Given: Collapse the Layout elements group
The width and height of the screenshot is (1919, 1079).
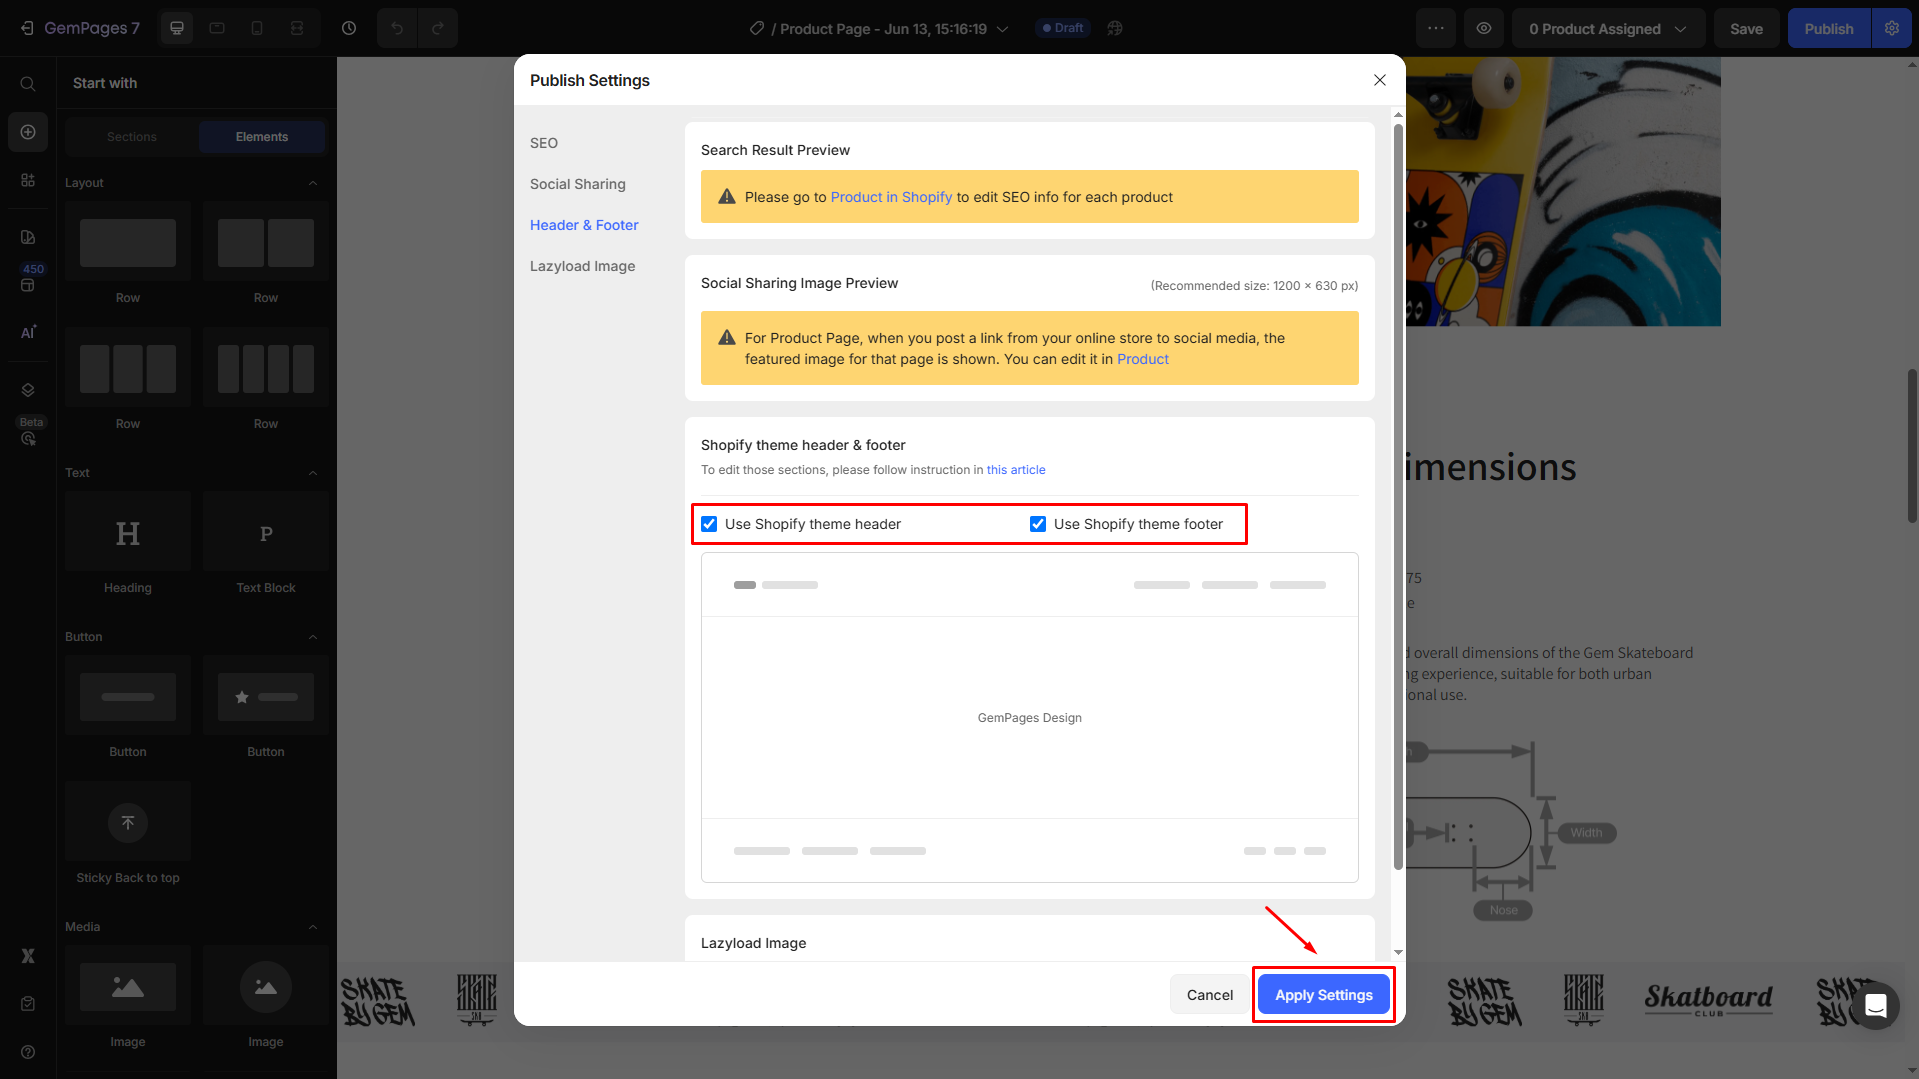Looking at the screenshot, I should click(313, 182).
